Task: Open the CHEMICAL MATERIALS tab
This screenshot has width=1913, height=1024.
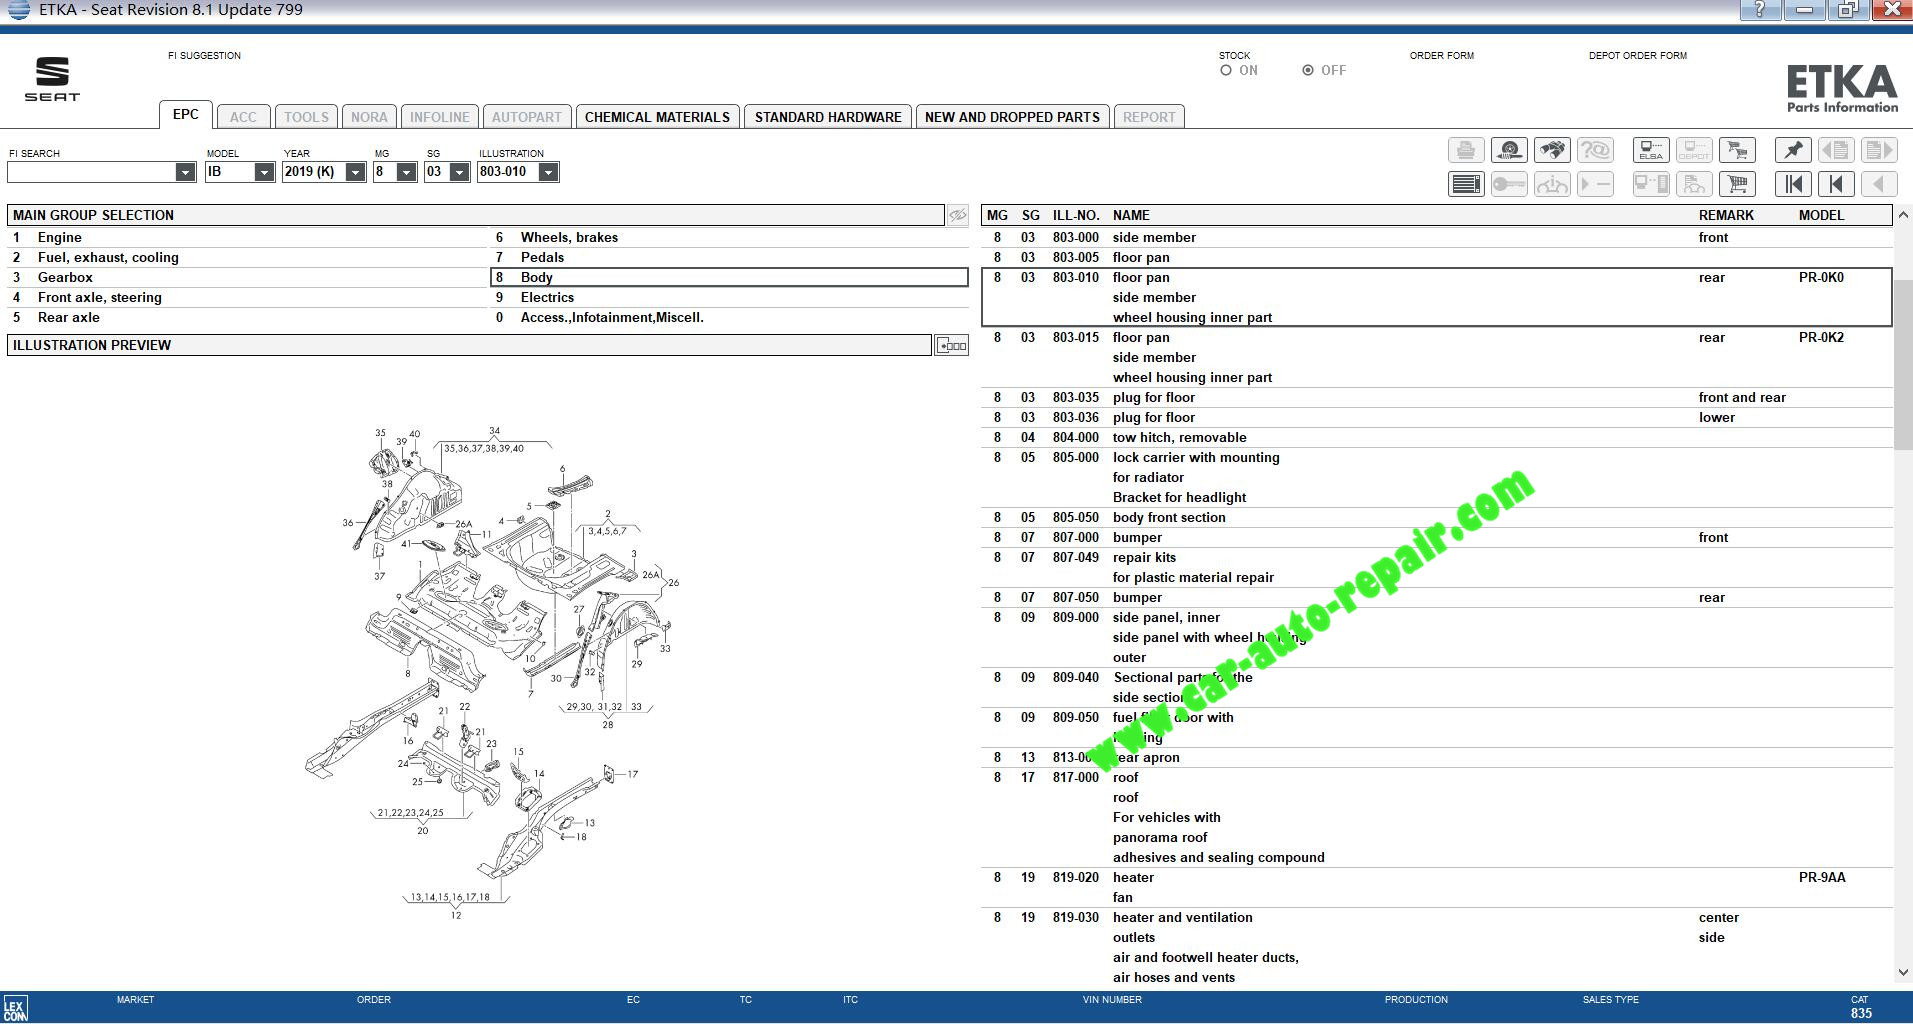Action: click(657, 117)
